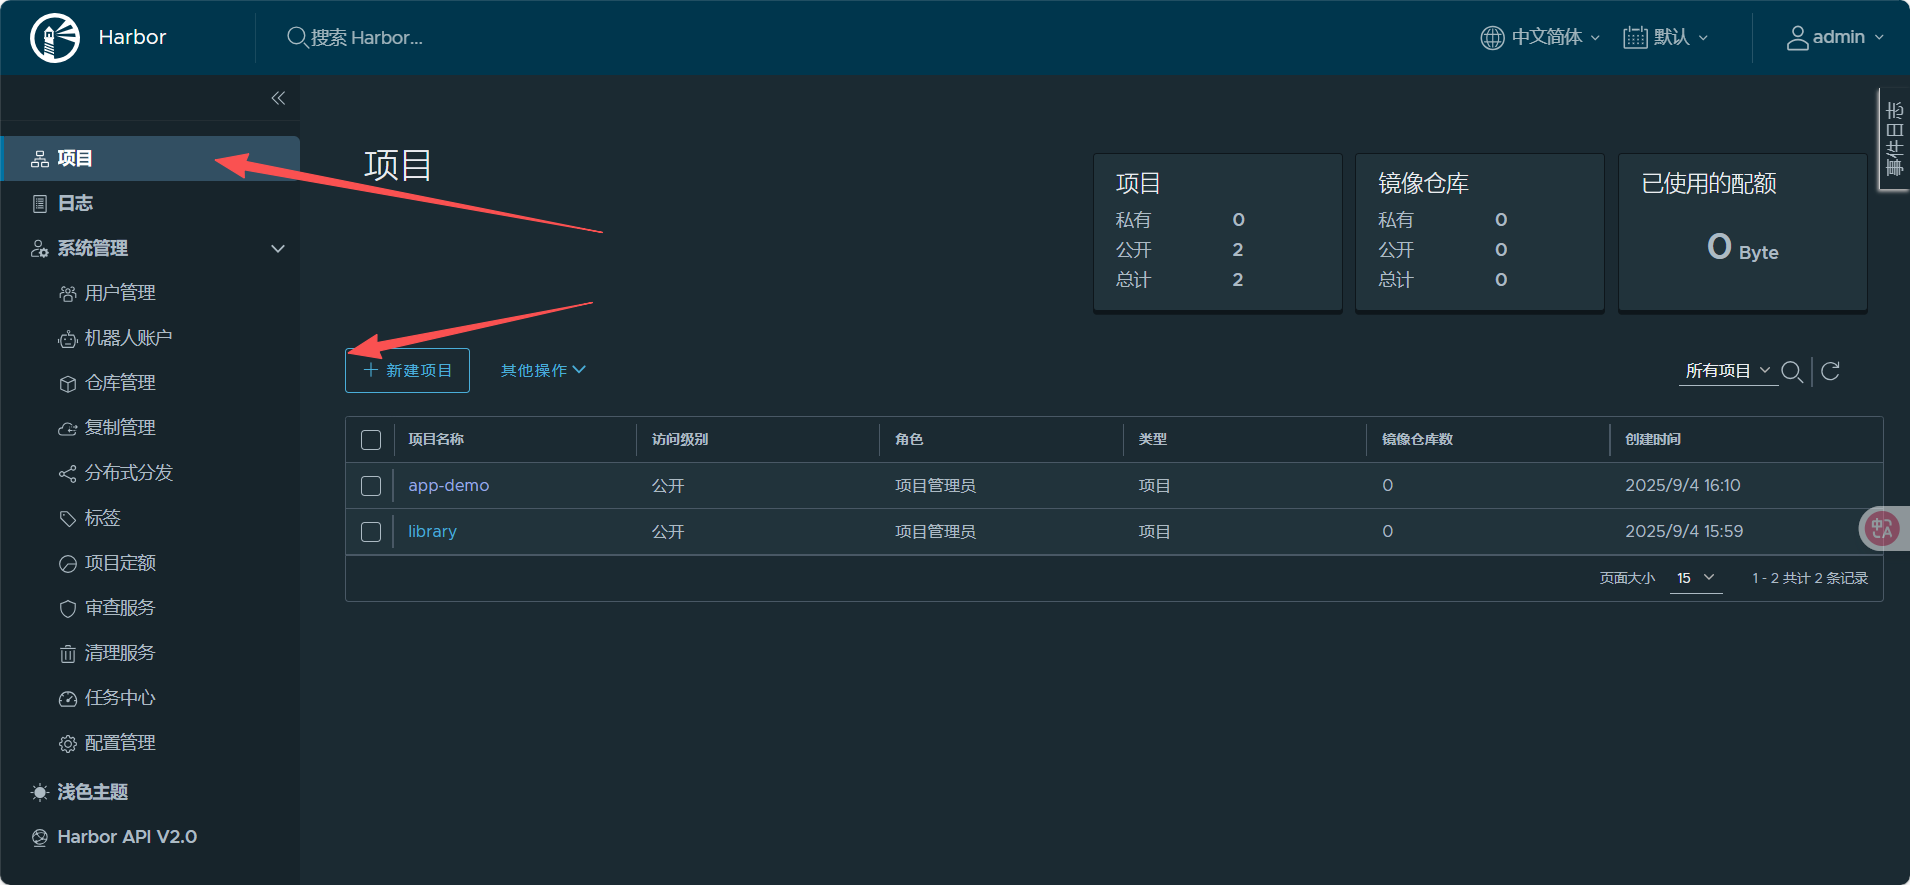
Task: Click the sun icon for light theme
Action: pos(40,793)
